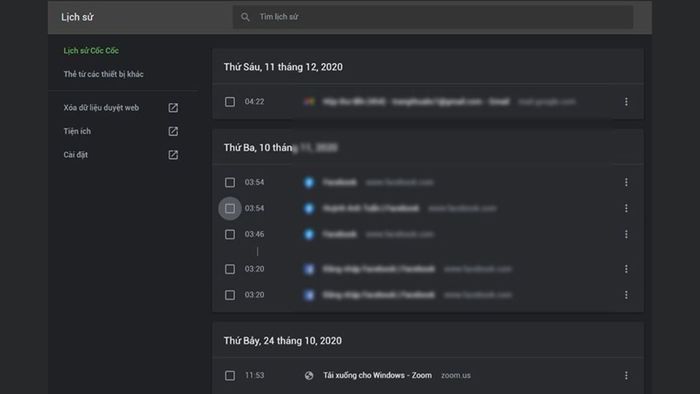Screen dimensions: 700x394
Task: Open the blurred Gmail history entry title
Action: (416, 102)
